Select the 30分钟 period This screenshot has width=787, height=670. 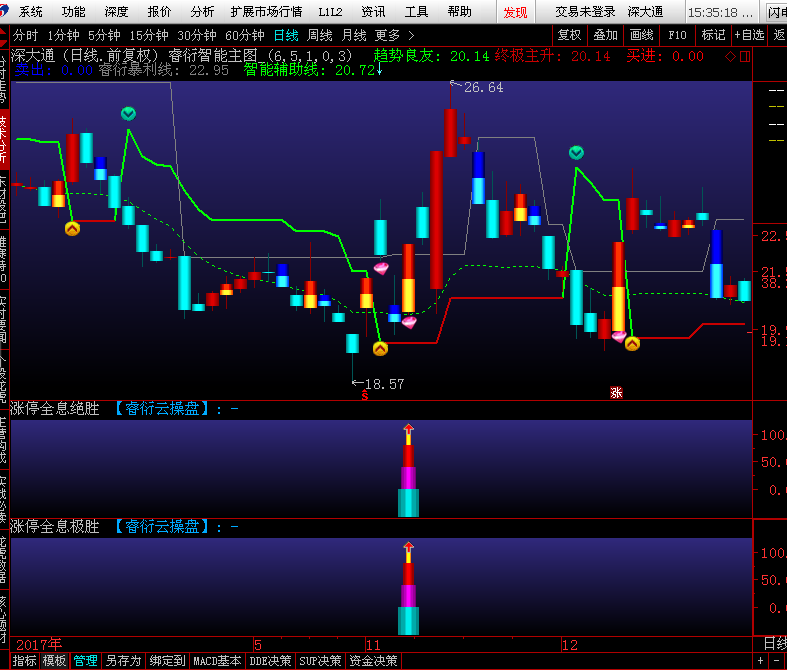pos(197,36)
